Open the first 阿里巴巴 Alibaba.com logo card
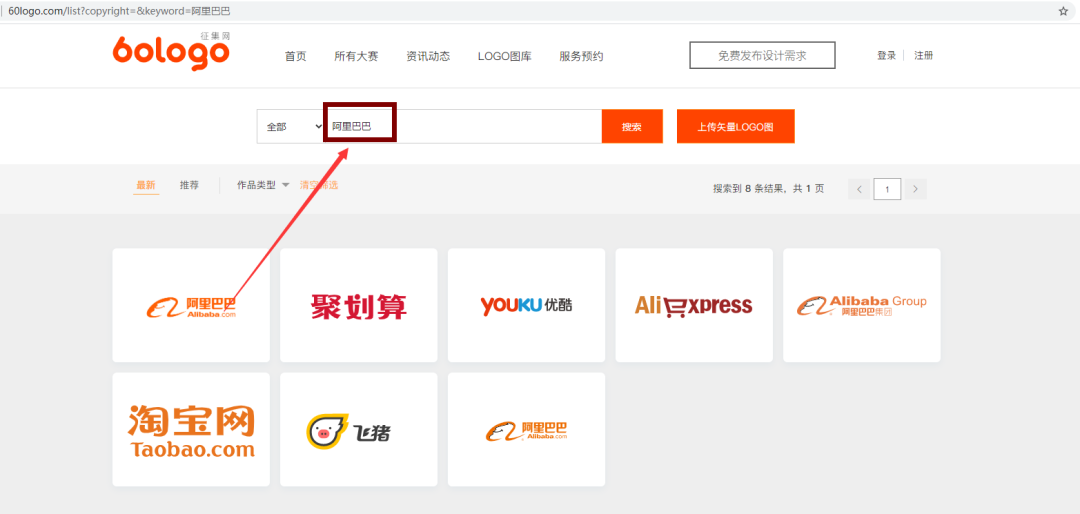 pyautogui.click(x=191, y=305)
